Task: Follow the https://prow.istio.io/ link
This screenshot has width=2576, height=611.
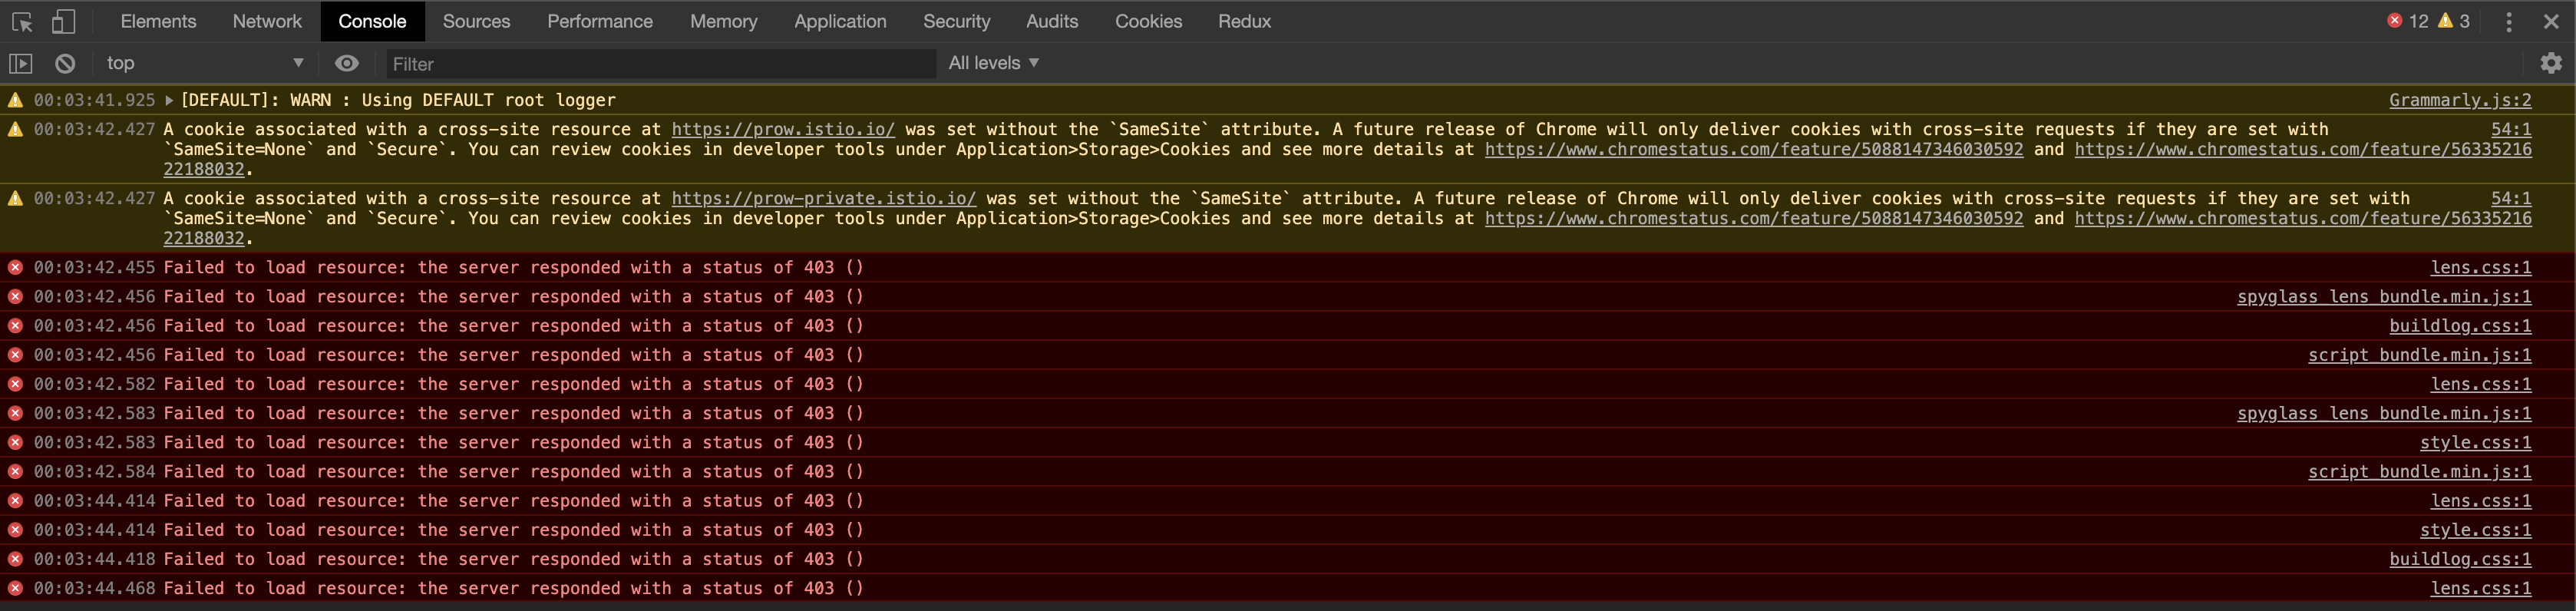Action: 783,129
